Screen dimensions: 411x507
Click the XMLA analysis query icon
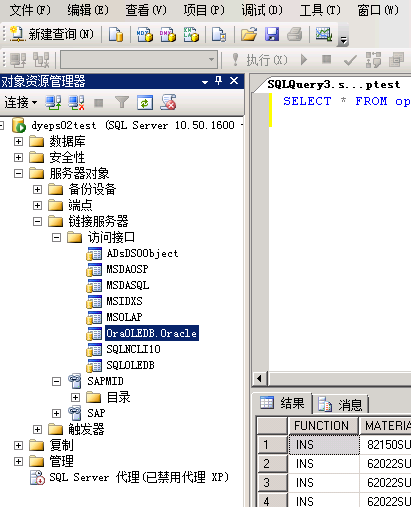pyautogui.click(x=191, y=34)
